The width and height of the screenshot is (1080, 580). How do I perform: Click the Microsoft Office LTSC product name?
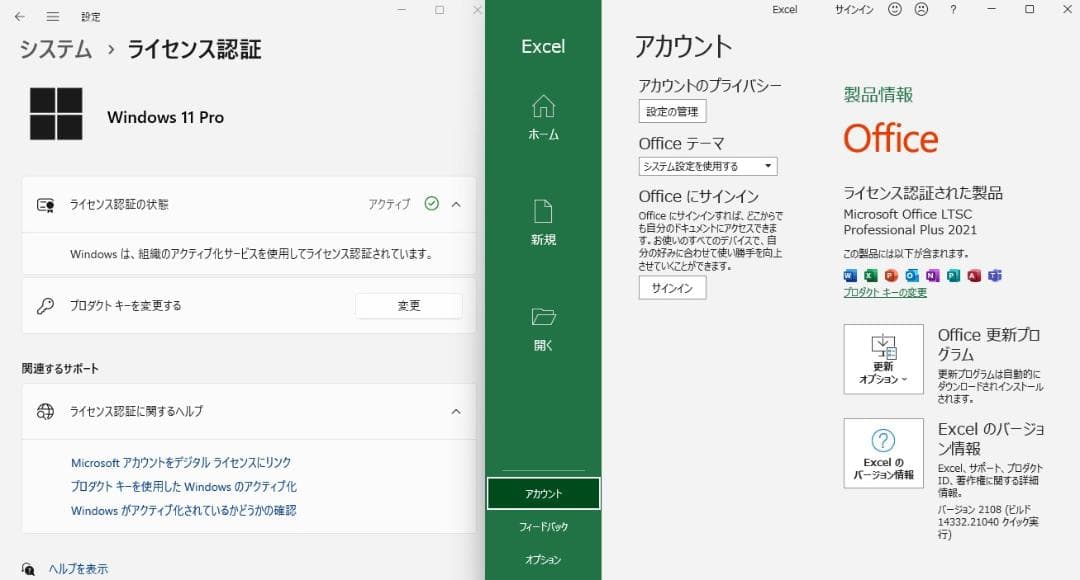910,222
